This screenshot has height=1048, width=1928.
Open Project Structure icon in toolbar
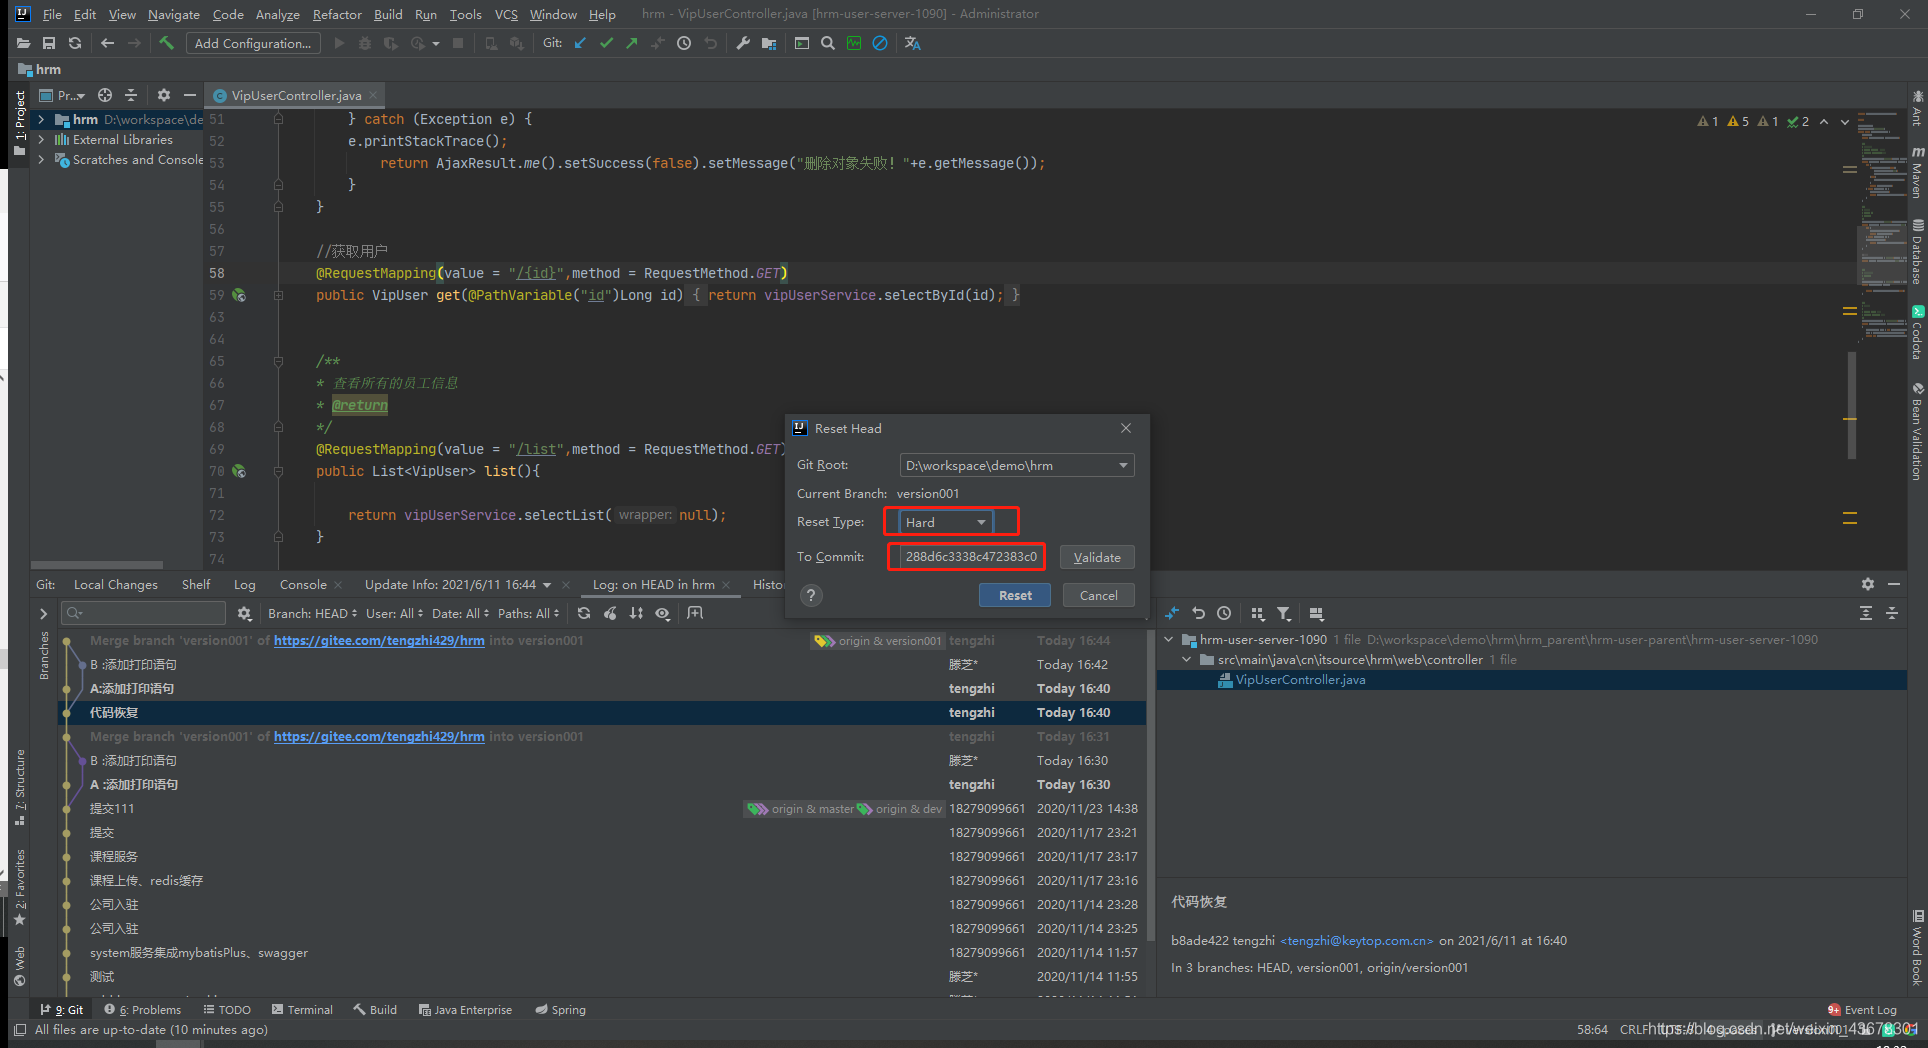coord(769,43)
